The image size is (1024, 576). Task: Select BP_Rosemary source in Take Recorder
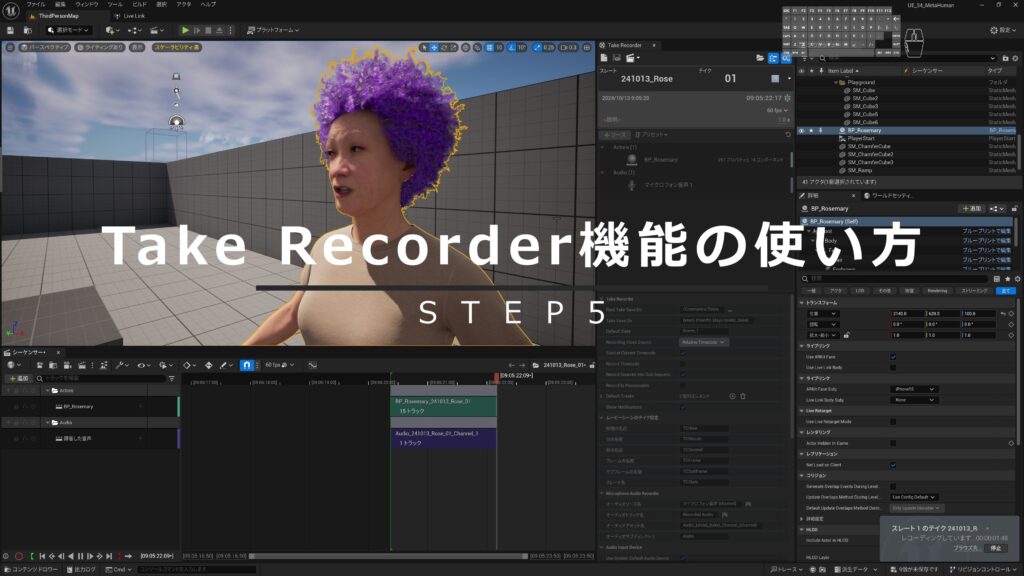coord(696,159)
